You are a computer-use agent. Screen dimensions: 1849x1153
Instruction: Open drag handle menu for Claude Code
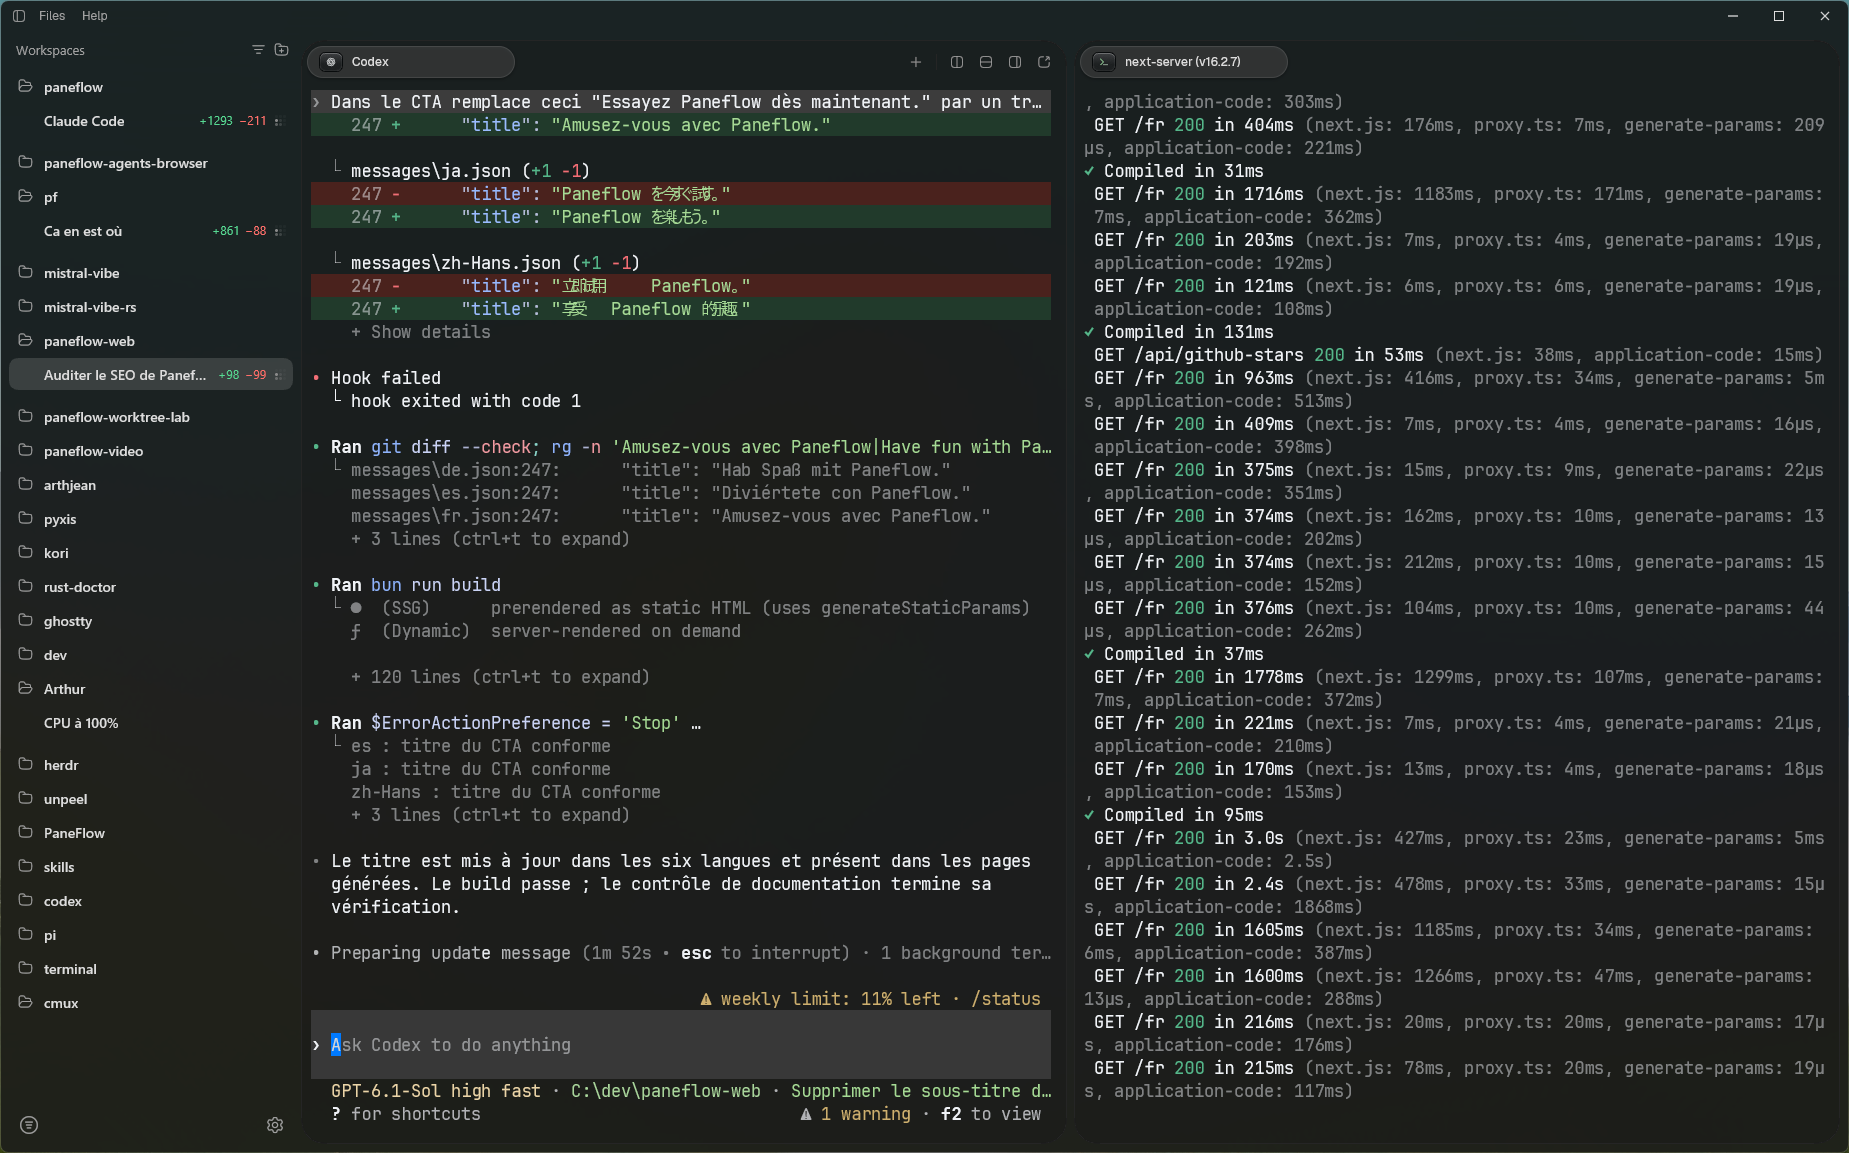(278, 121)
